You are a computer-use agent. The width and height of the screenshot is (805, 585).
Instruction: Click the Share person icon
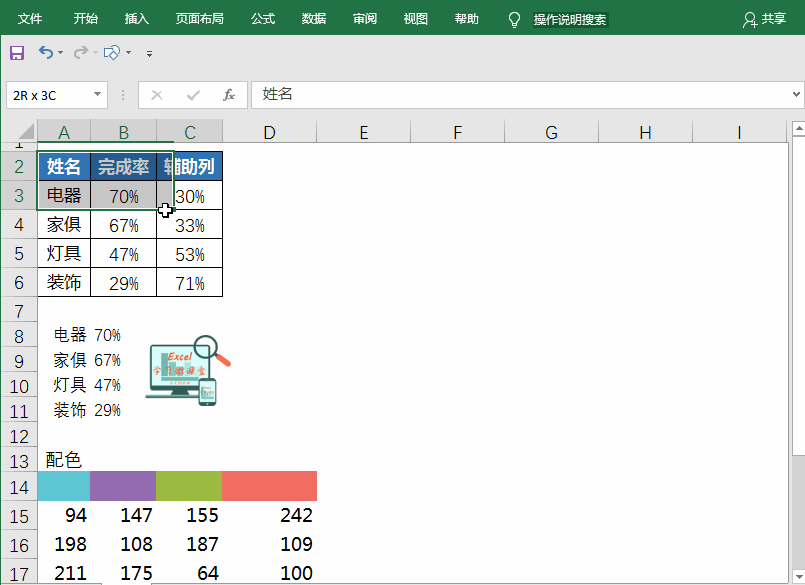pos(750,20)
